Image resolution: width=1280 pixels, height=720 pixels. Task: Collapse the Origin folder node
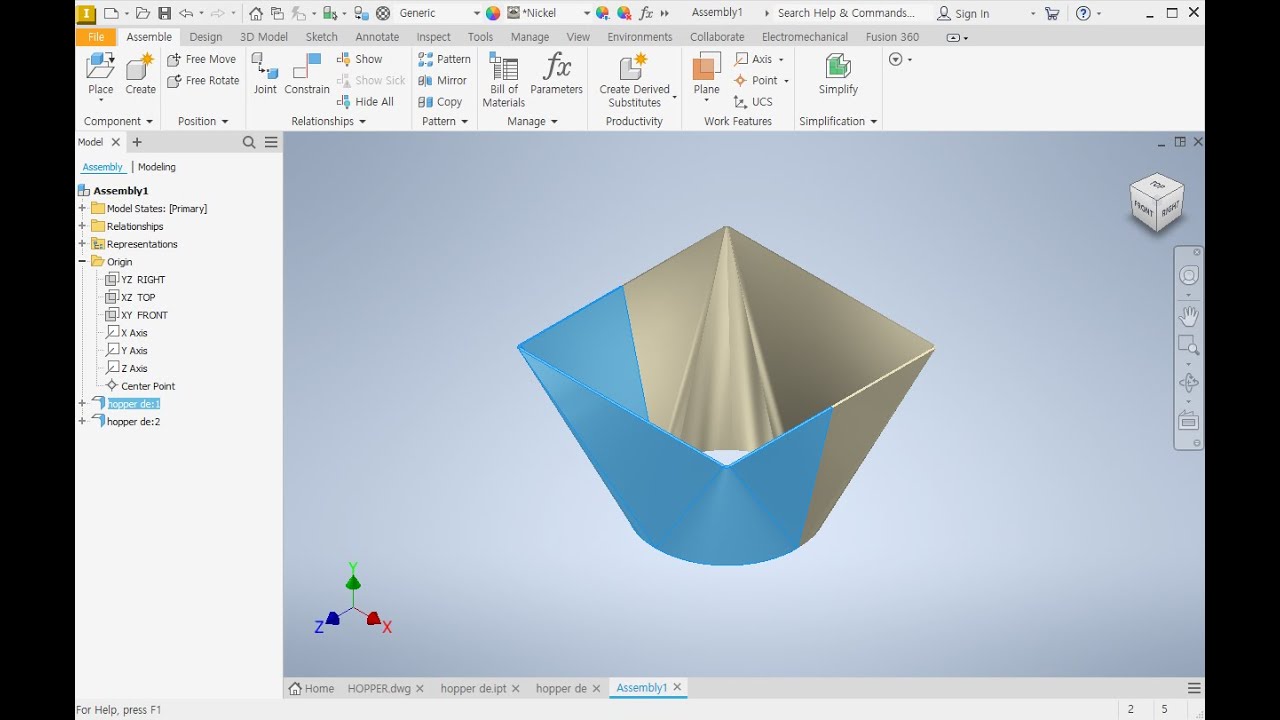tap(82, 261)
